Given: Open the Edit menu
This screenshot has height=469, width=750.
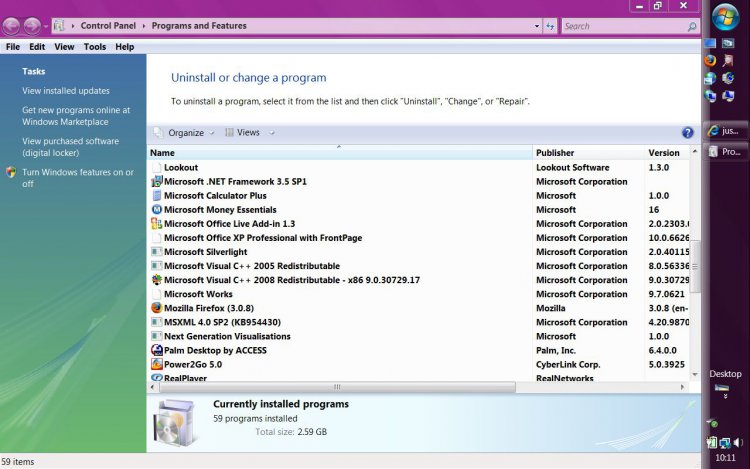Looking at the screenshot, I should (x=37, y=47).
